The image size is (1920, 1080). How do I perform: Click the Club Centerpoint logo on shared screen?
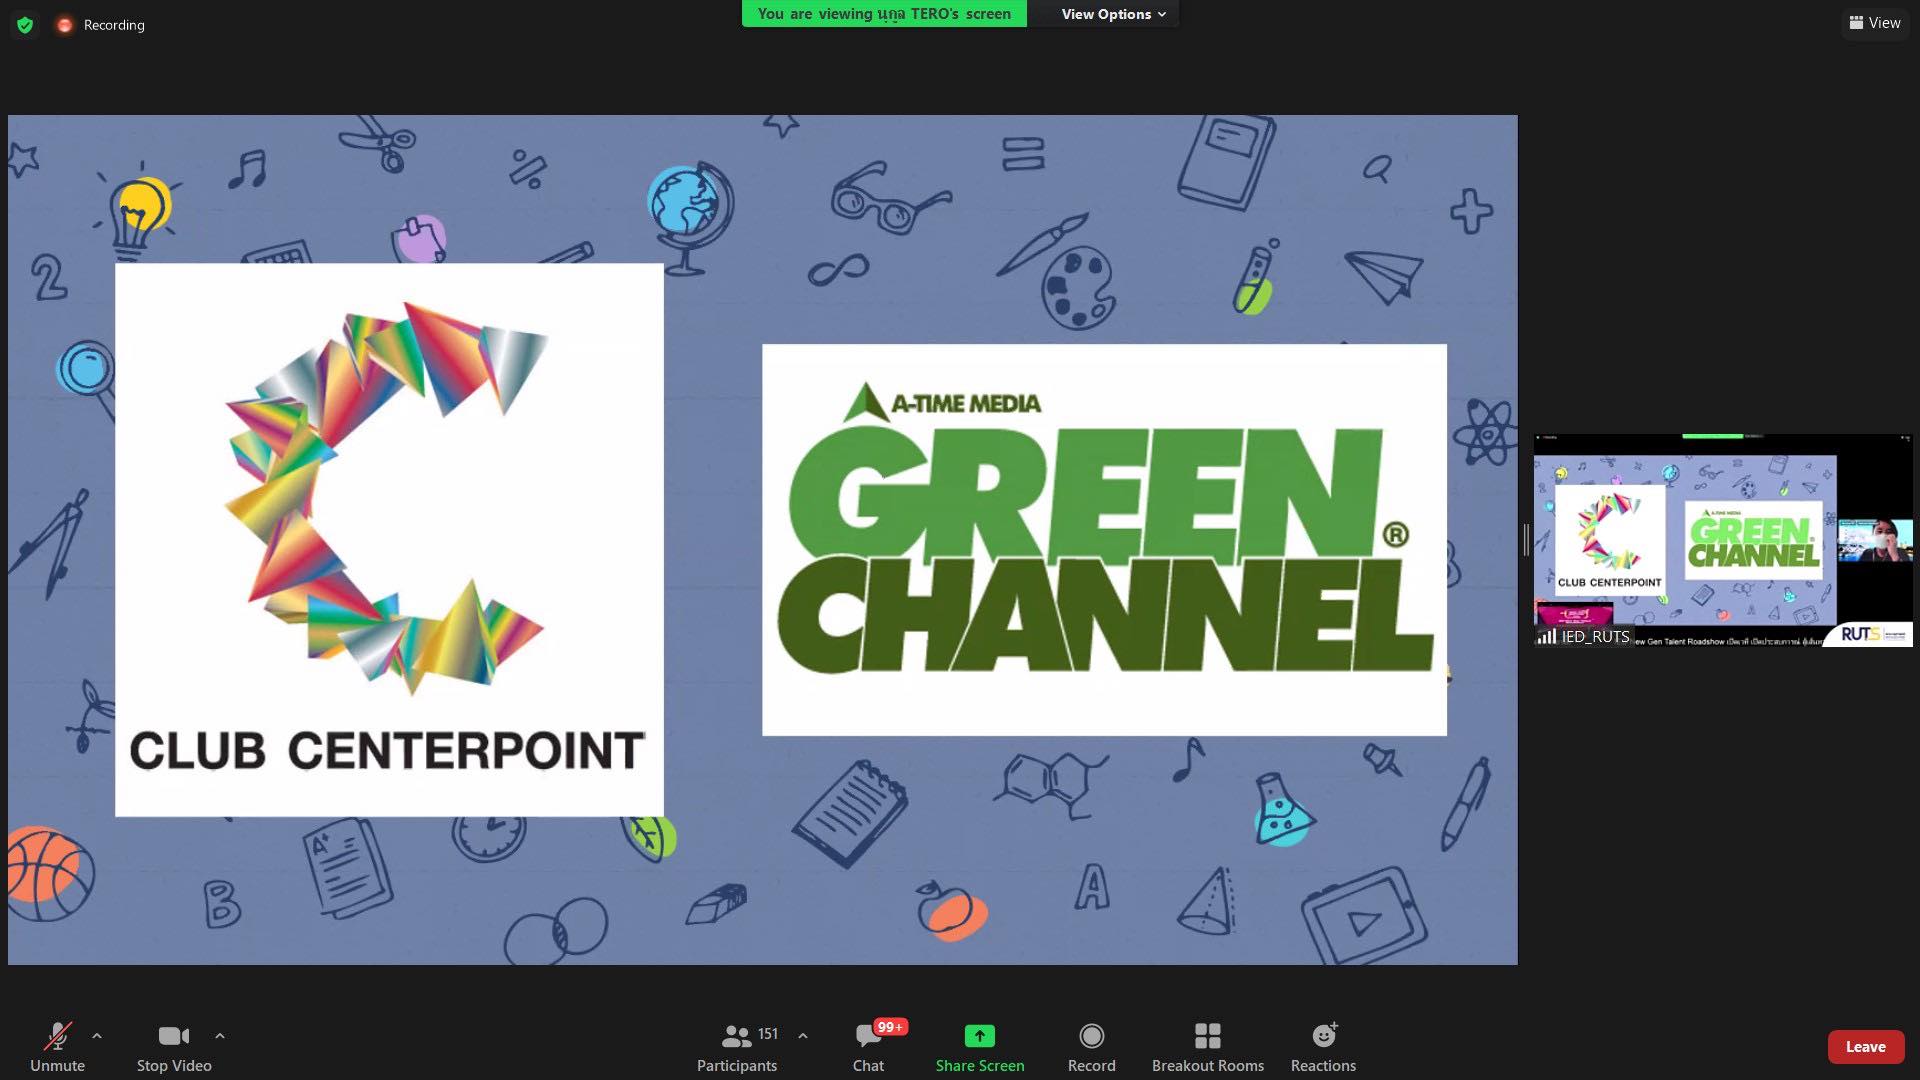coord(389,540)
